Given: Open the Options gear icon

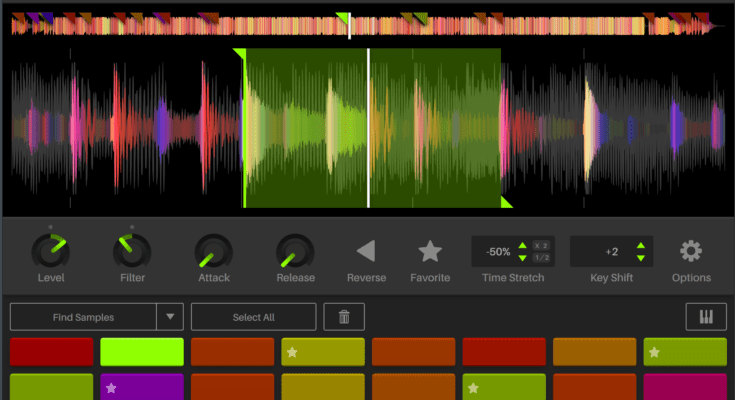Looking at the screenshot, I should tap(691, 251).
